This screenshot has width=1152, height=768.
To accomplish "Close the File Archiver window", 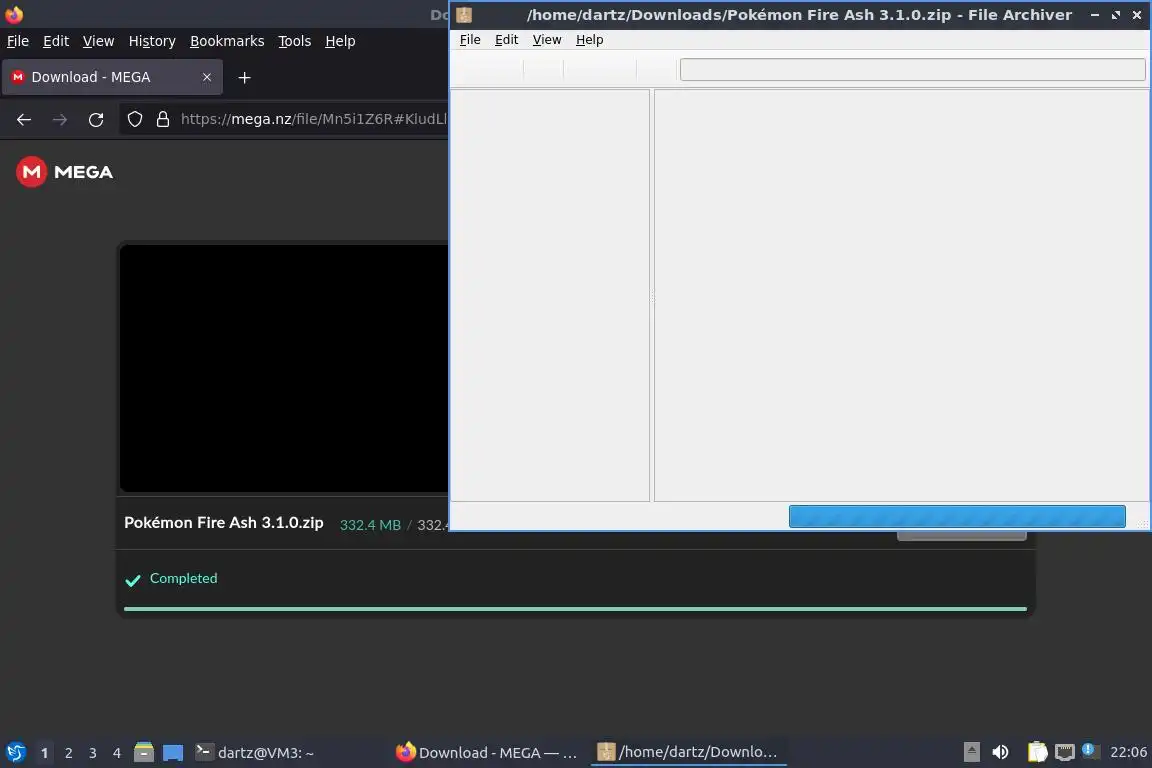I will pyautogui.click(x=1137, y=15).
